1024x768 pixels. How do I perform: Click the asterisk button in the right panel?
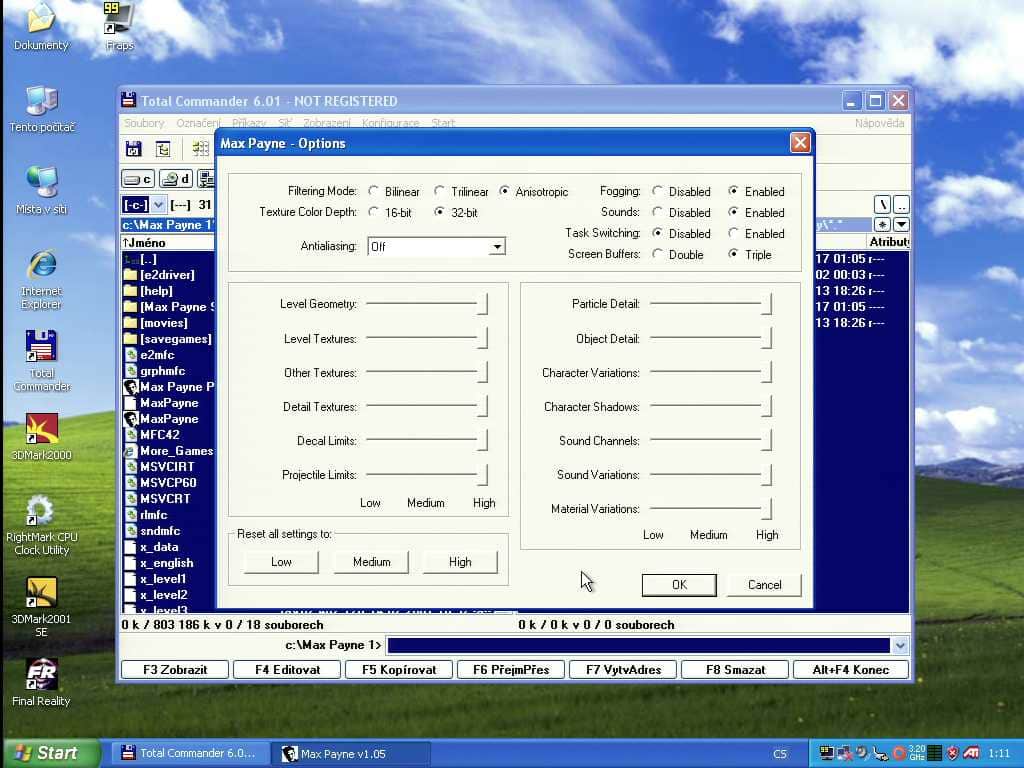882,225
